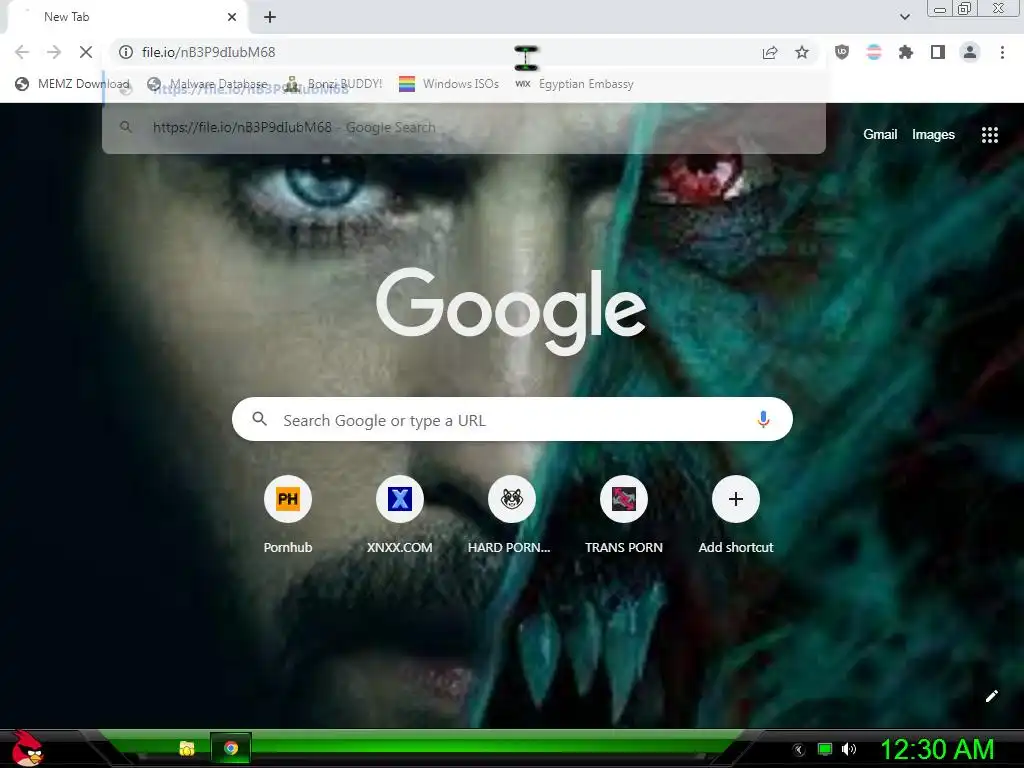
Task: Open the PH shortcut tile
Action: (x=287, y=499)
